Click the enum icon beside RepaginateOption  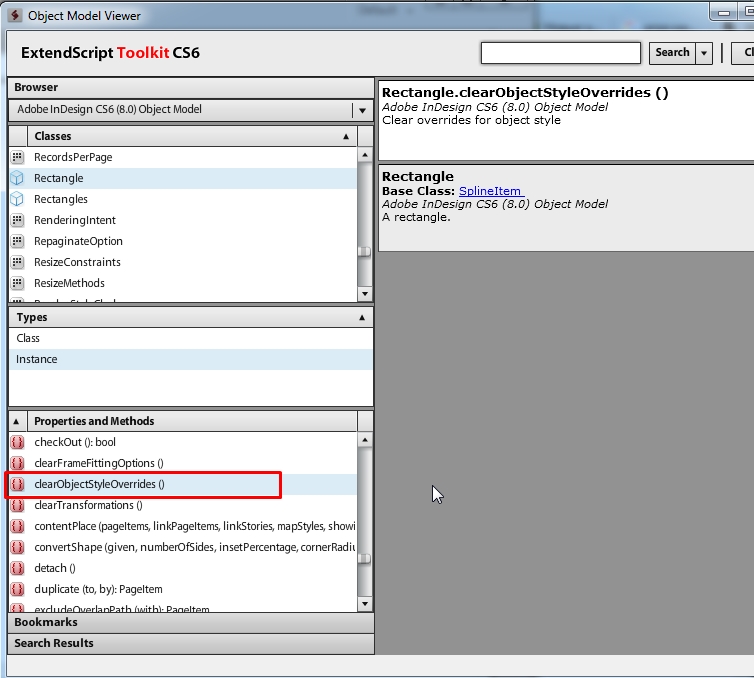pos(17,241)
